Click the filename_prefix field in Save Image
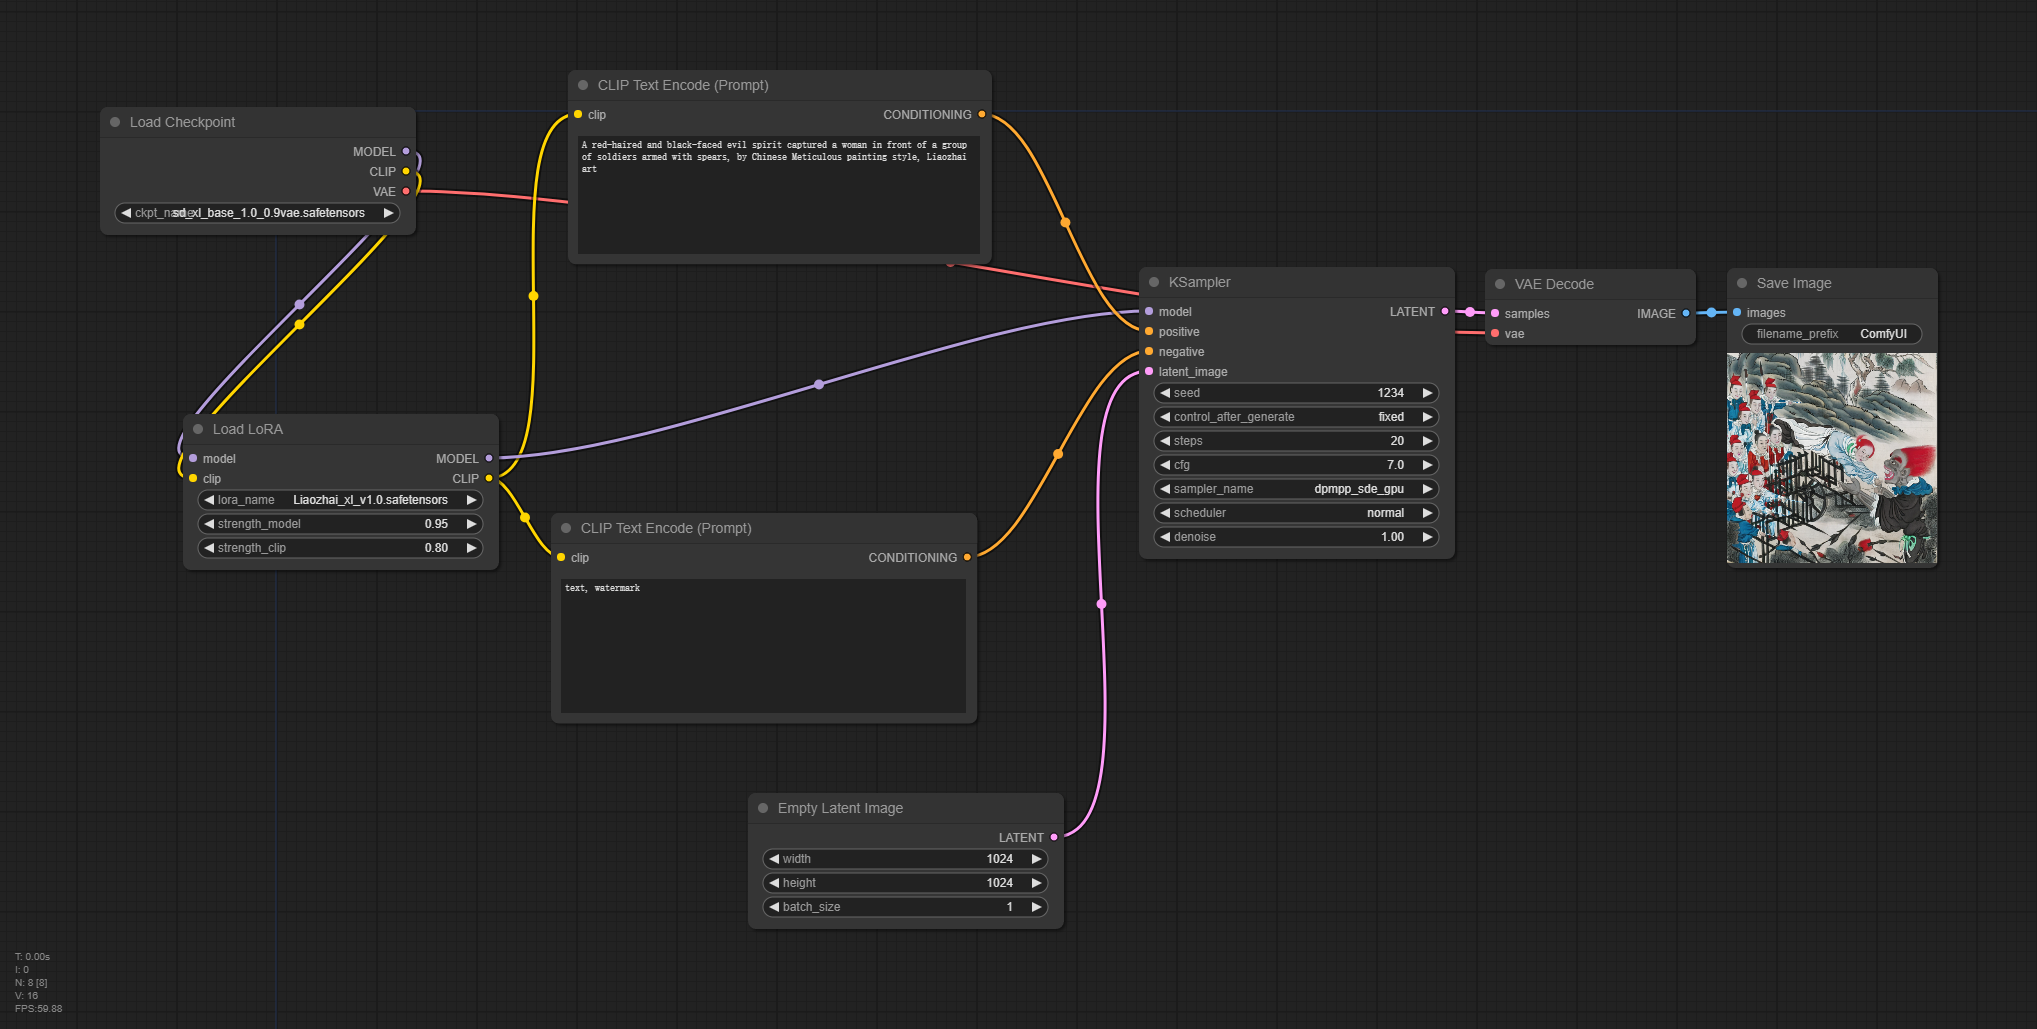The height and width of the screenshot is (1029, 2037). 1831,334
